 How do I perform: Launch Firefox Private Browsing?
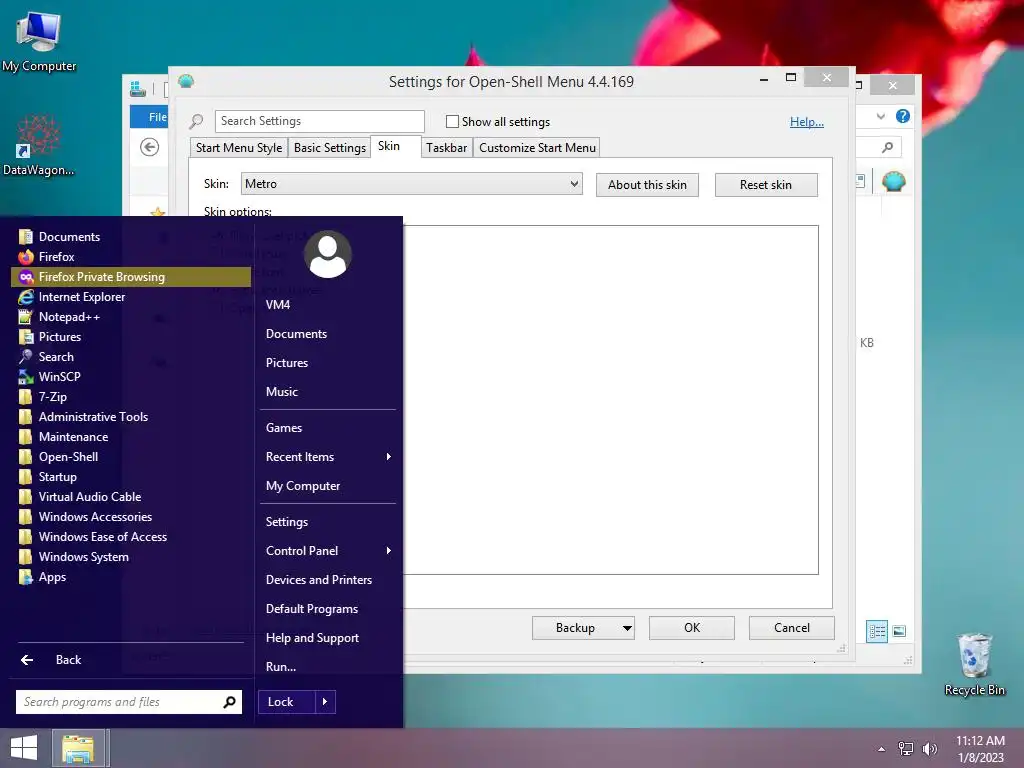pos(131,277)
